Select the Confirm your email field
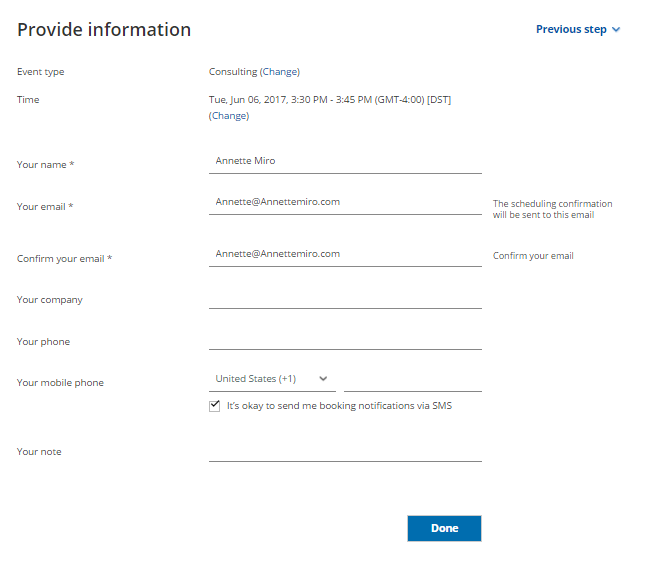Screen dimensions: 650x568 point(345,254)
